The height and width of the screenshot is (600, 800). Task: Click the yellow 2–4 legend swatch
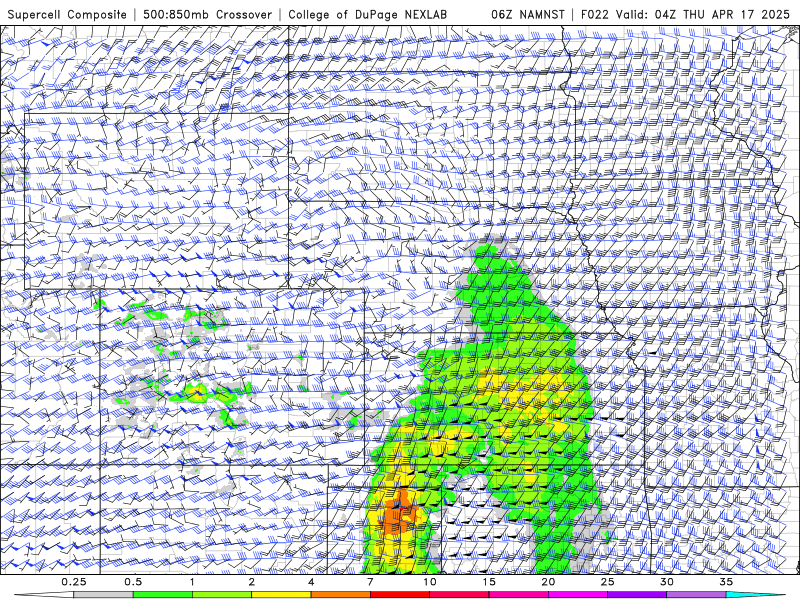coord(281,595)
